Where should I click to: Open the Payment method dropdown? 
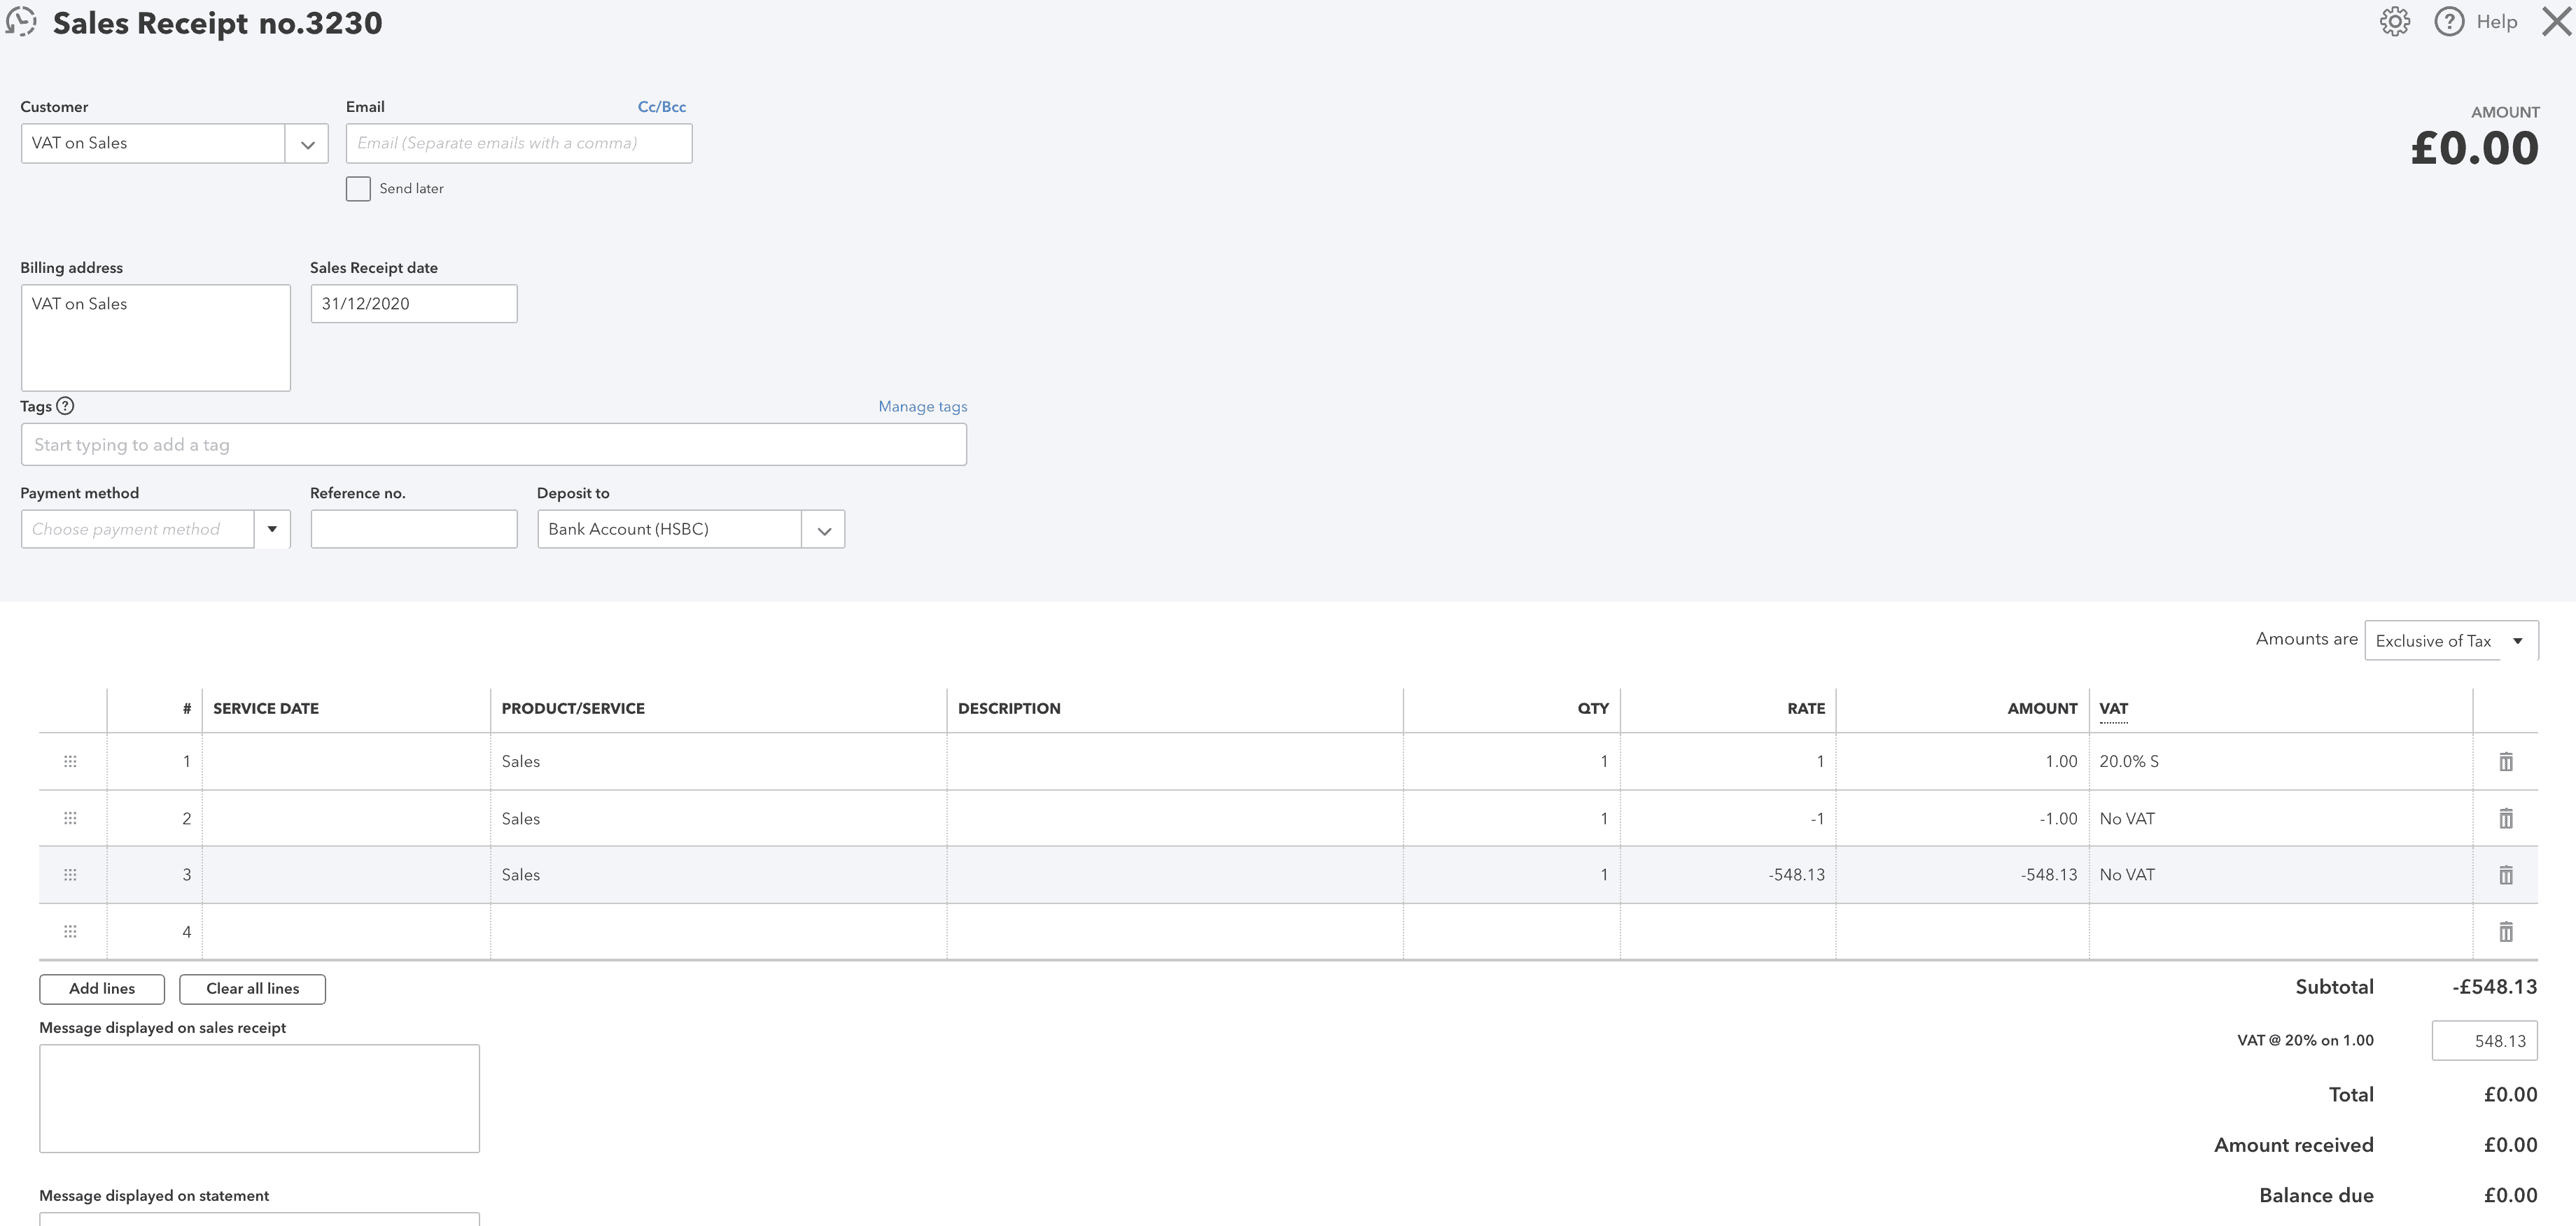coord(272,529)
